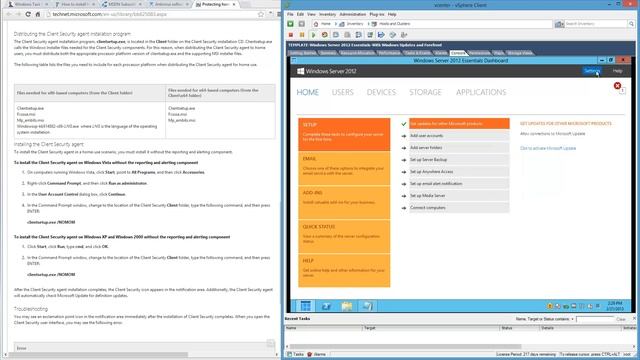Switch to the Performance tab

pos(389,53)
